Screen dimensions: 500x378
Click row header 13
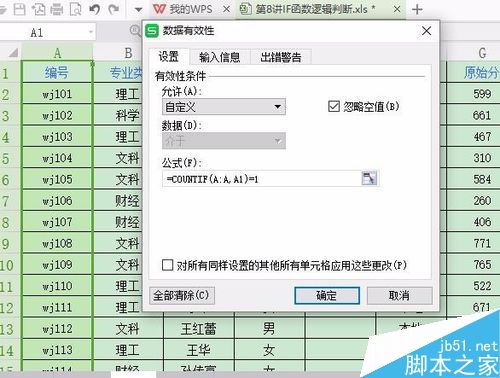[10, 329]
